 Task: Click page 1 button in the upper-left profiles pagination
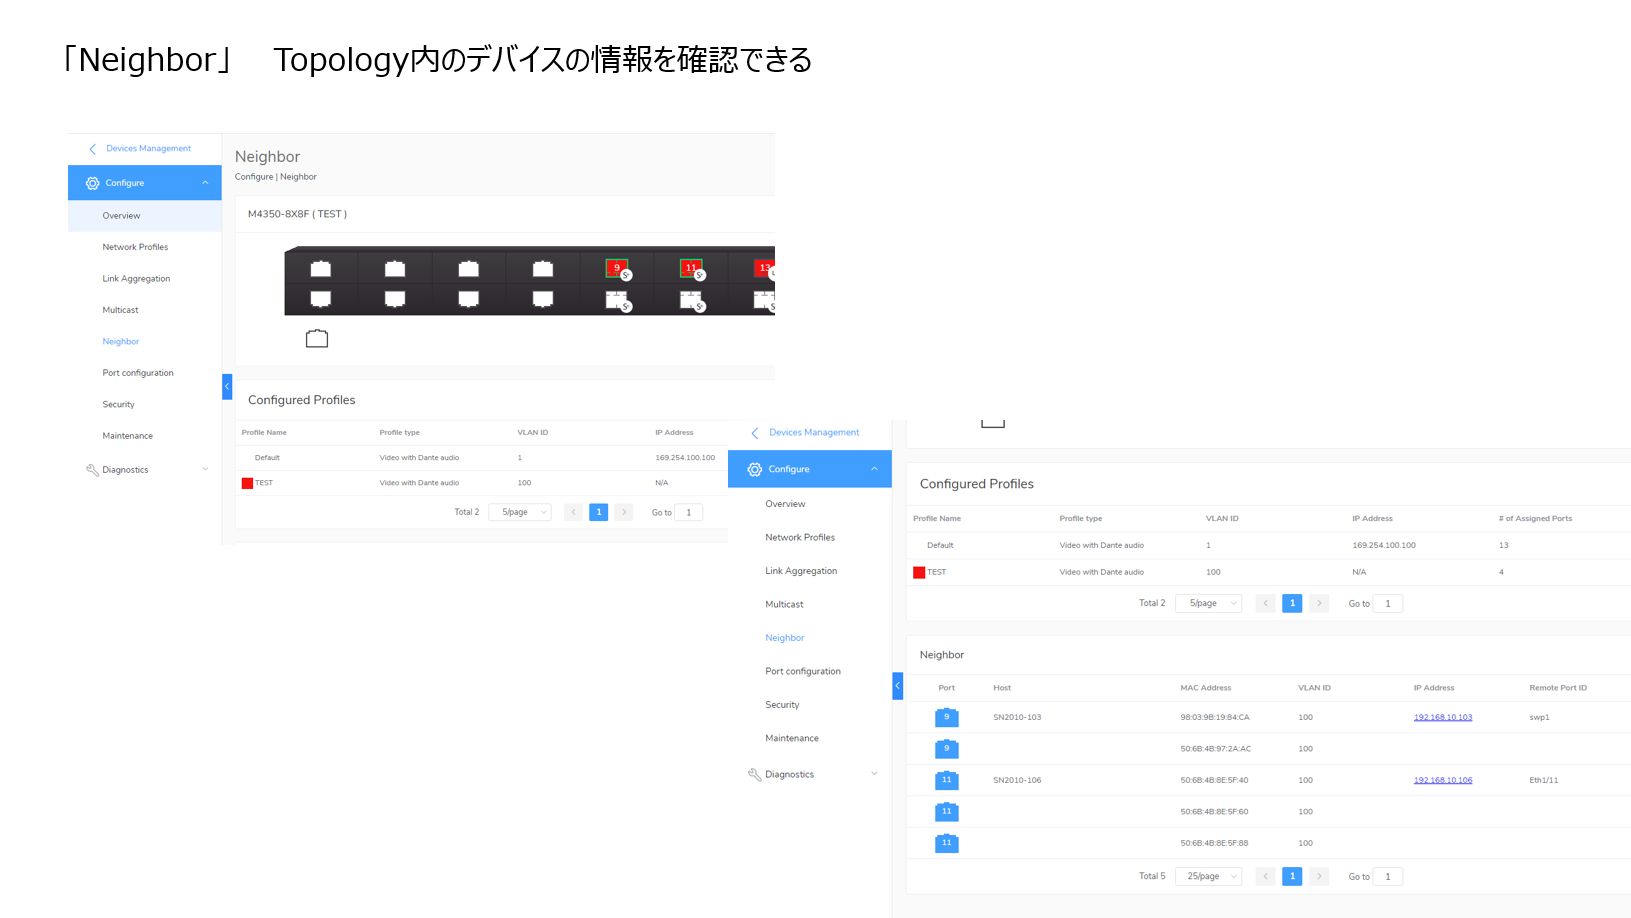point(599,512)
